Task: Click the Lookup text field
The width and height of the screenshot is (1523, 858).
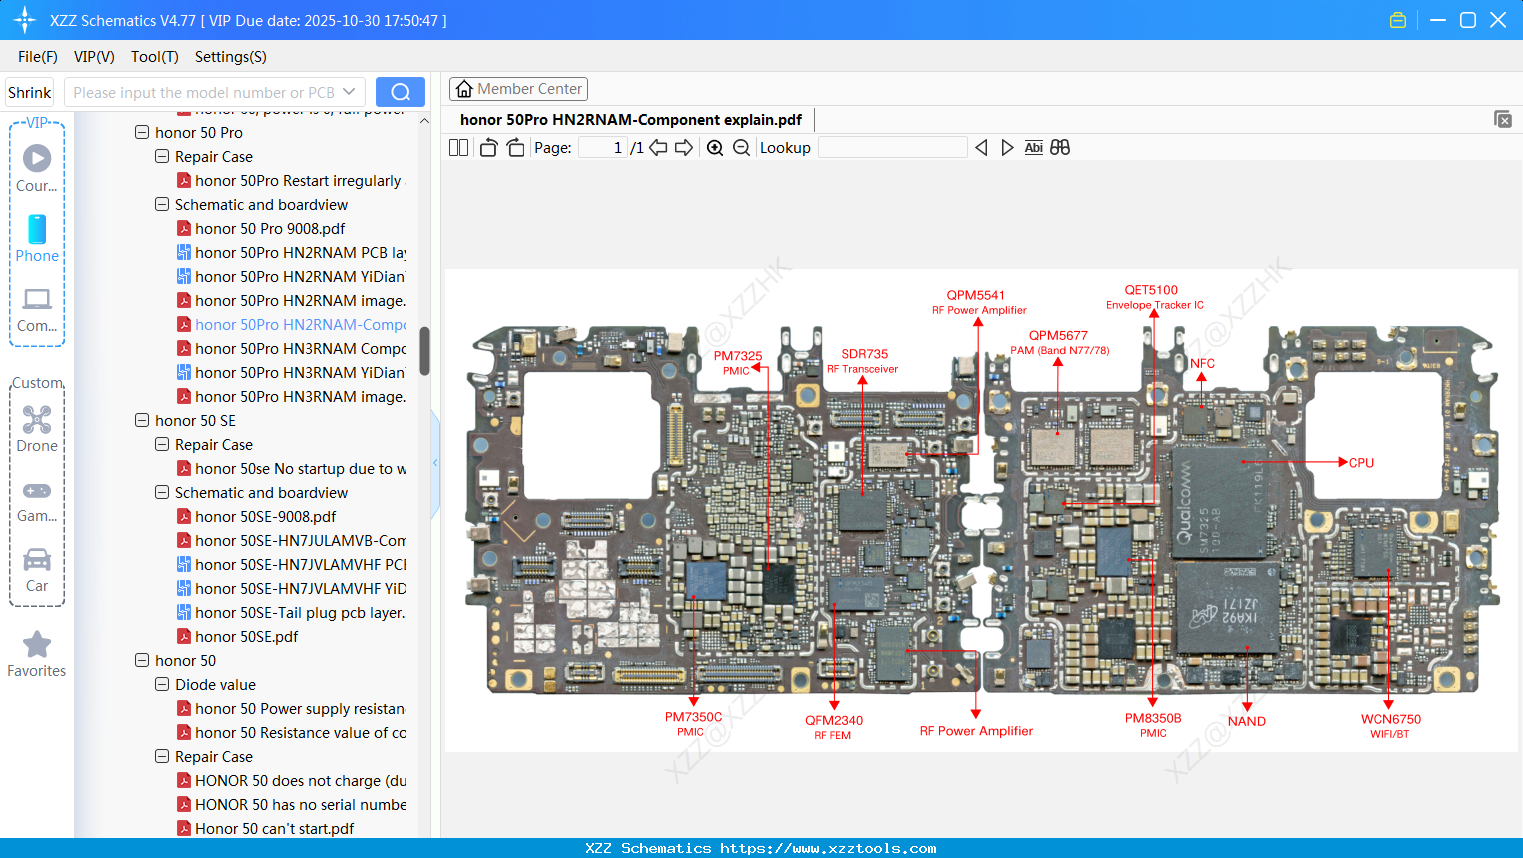Action: [x=893, y=148]
